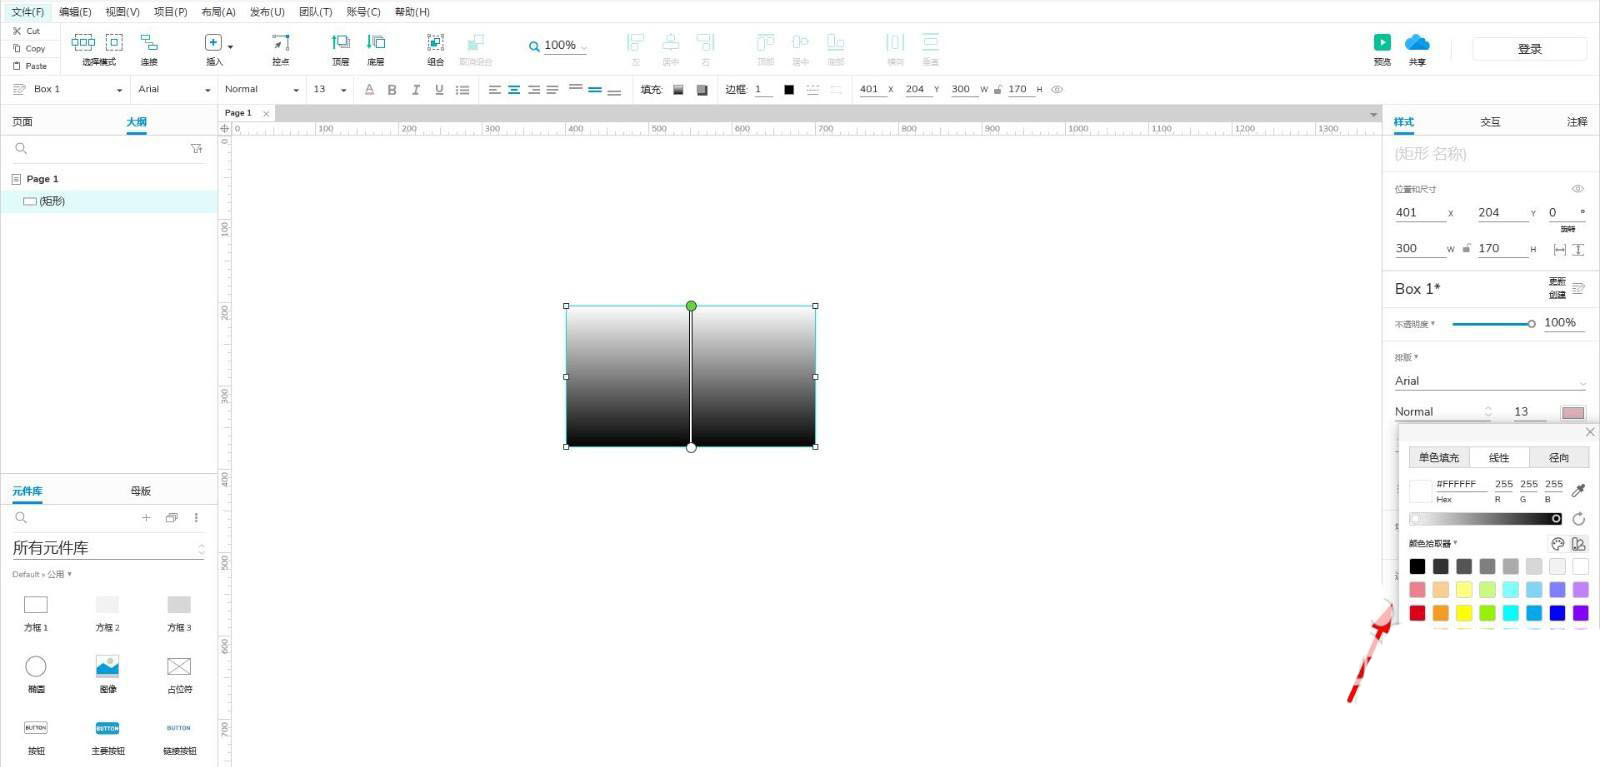Open the insert tool dropdown arrow

tap(231, 47)
